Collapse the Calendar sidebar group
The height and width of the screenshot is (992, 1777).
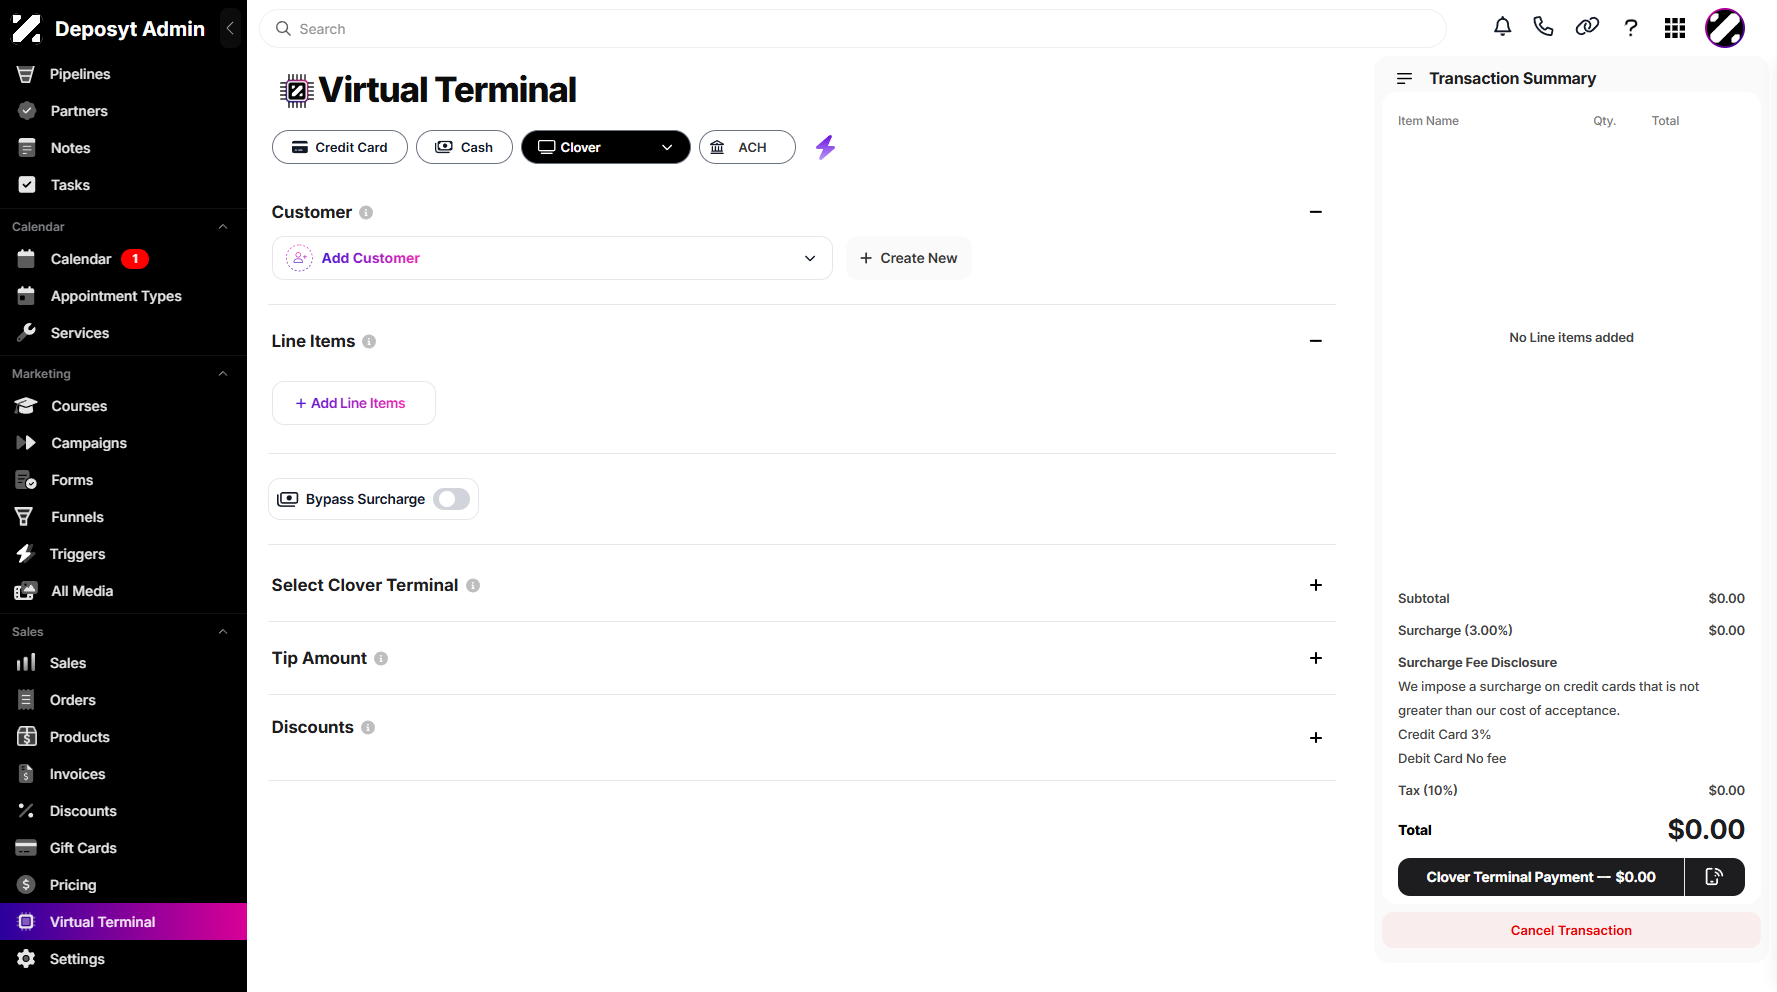(x=223, y=227)
